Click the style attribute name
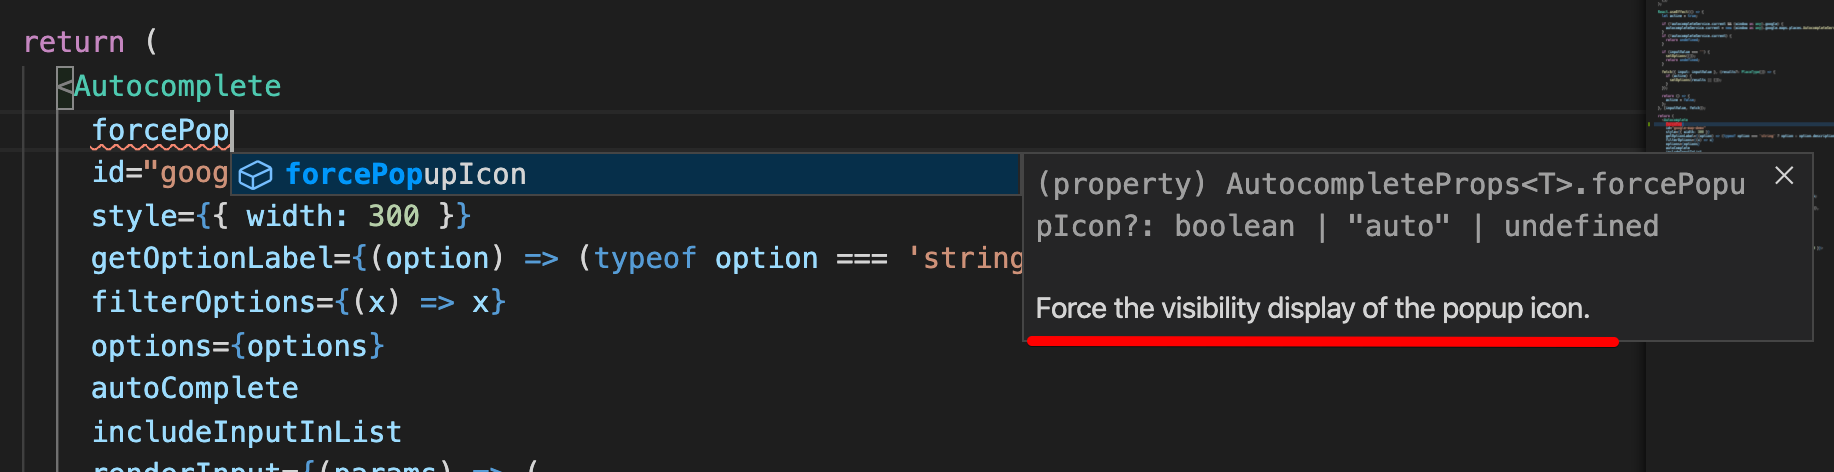The height and width of the screenshot is (472, 1834). [134, 216]
